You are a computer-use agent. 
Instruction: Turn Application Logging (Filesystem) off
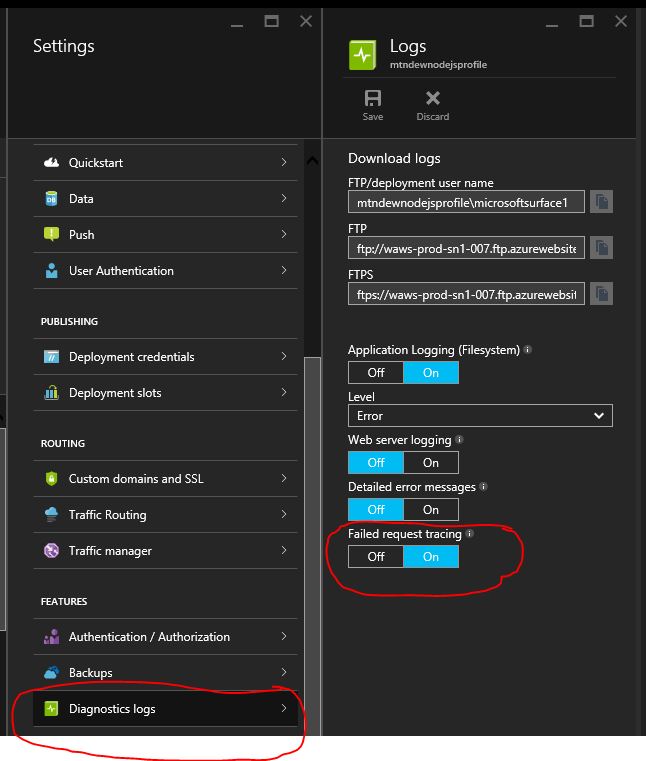[376, 373]
